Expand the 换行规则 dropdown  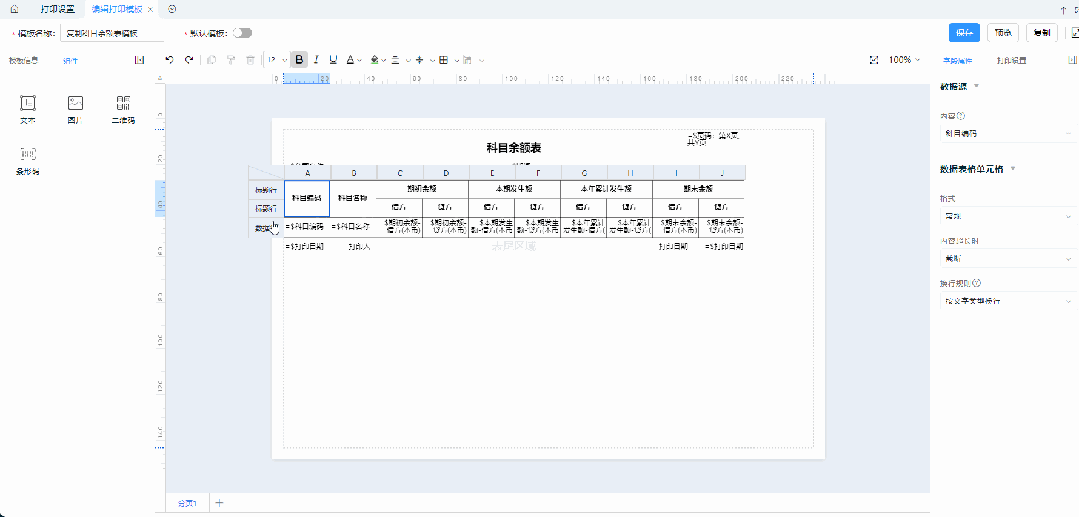click(x=1004, y=300)
